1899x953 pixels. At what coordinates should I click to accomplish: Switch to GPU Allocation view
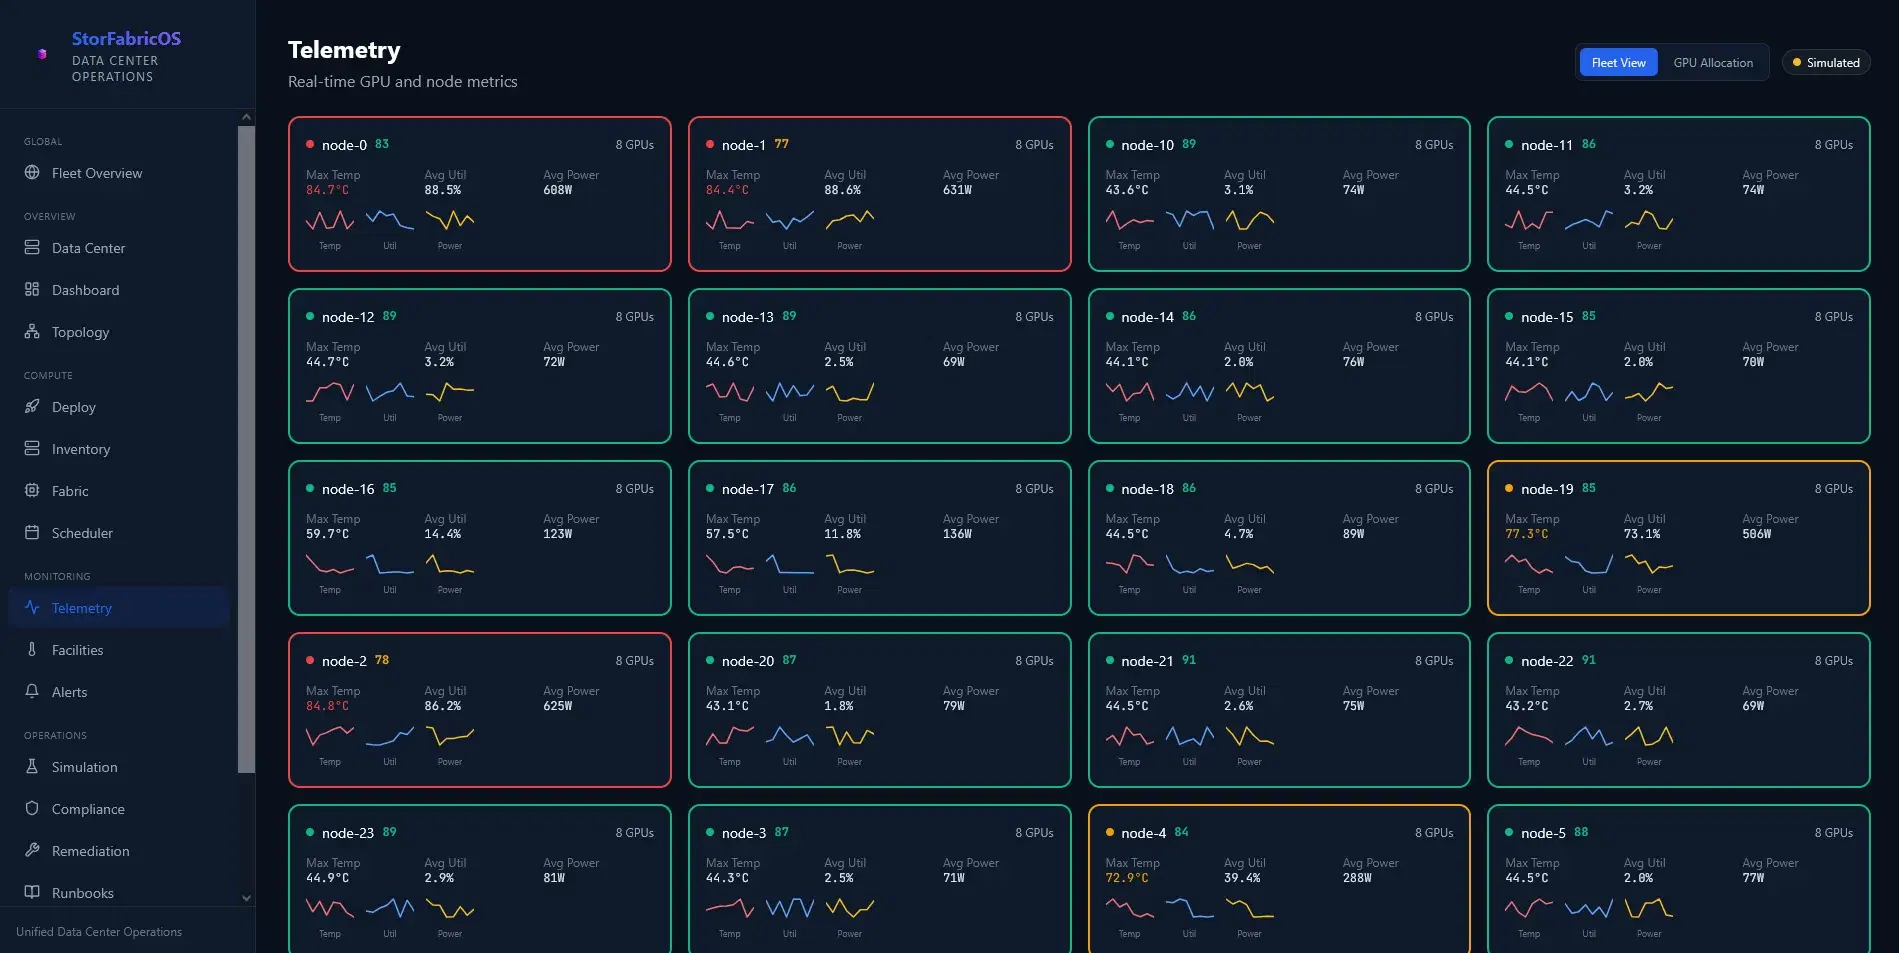coord(1712,62)
